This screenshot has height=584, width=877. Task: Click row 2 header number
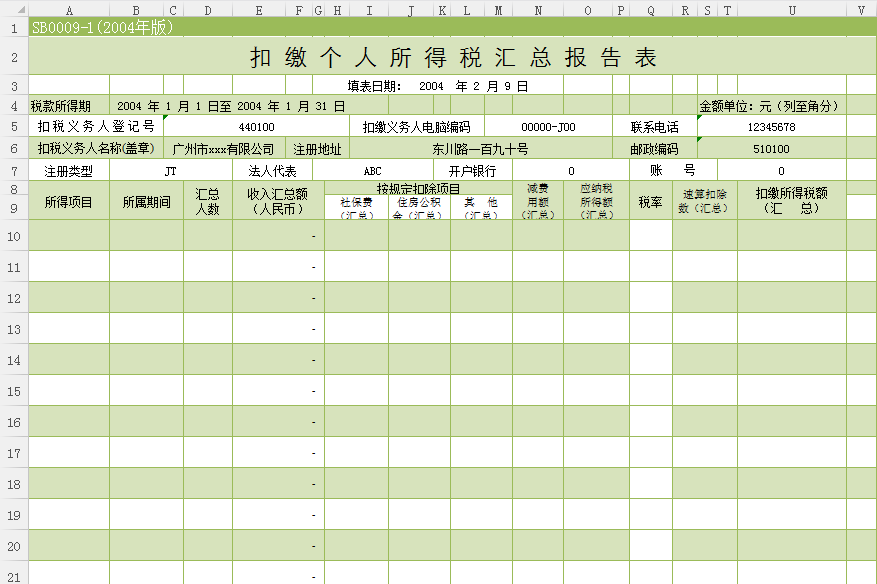(14, 57)
